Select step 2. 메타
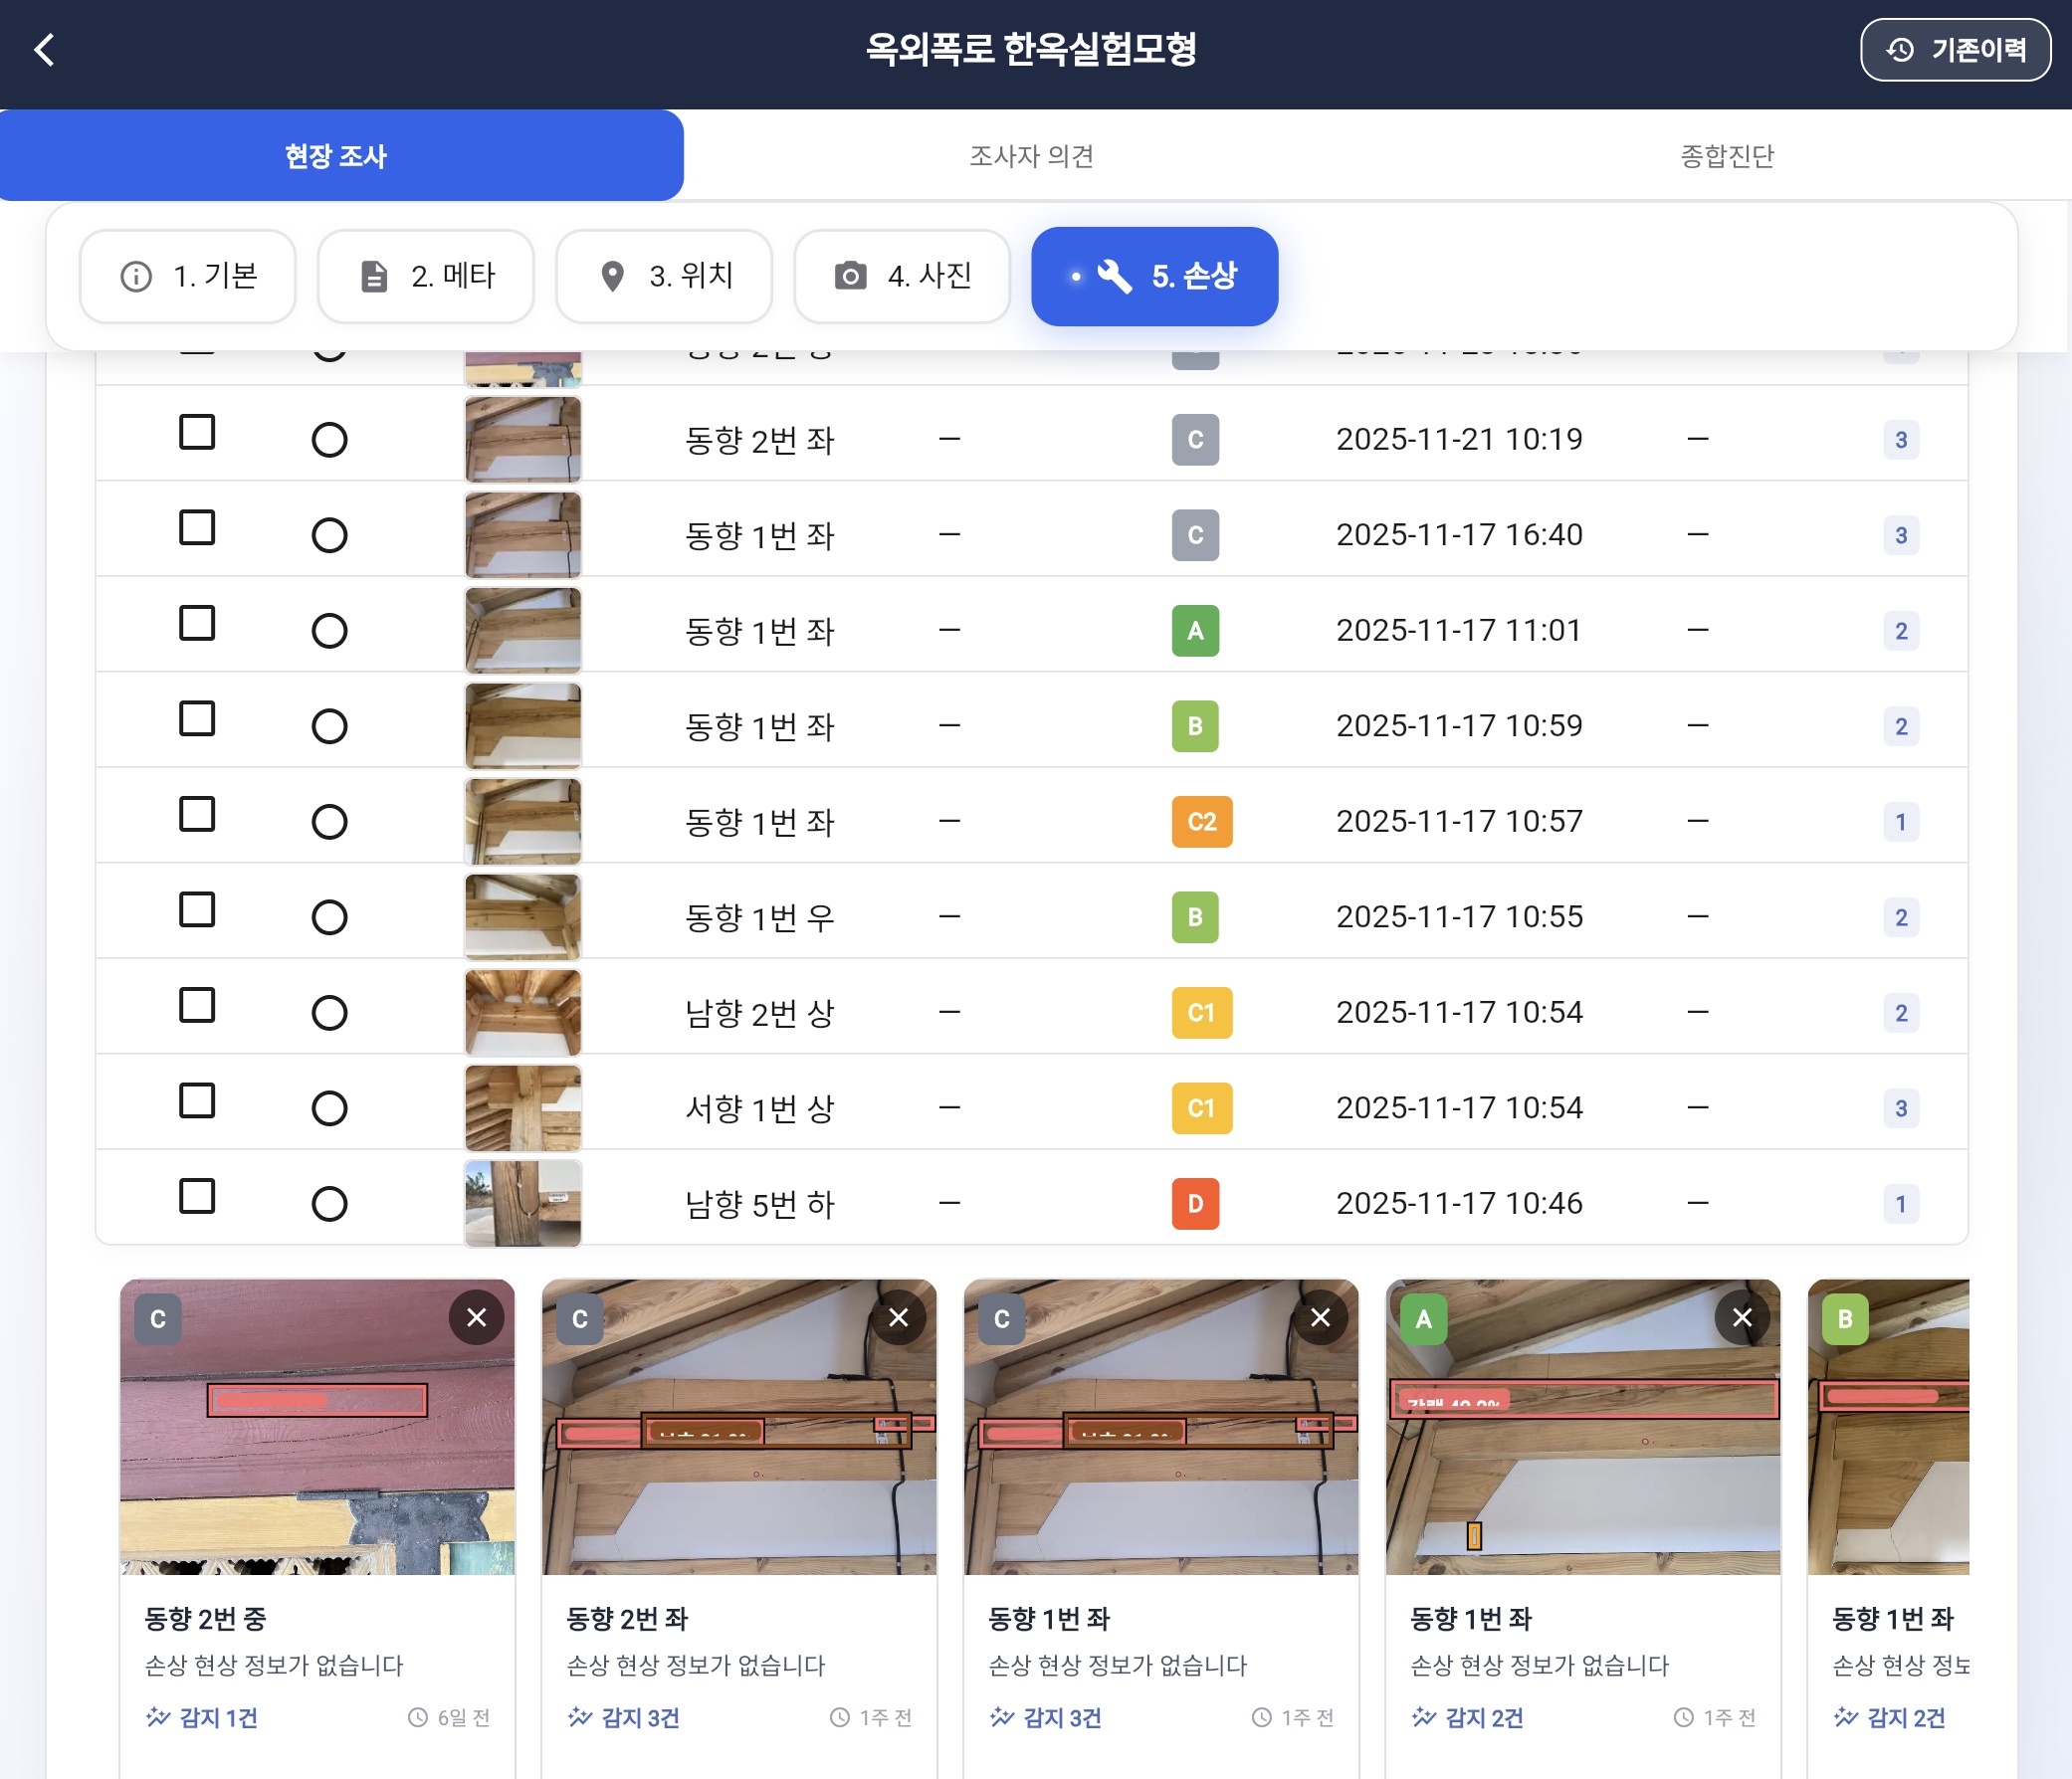 [x=425, y=275]
